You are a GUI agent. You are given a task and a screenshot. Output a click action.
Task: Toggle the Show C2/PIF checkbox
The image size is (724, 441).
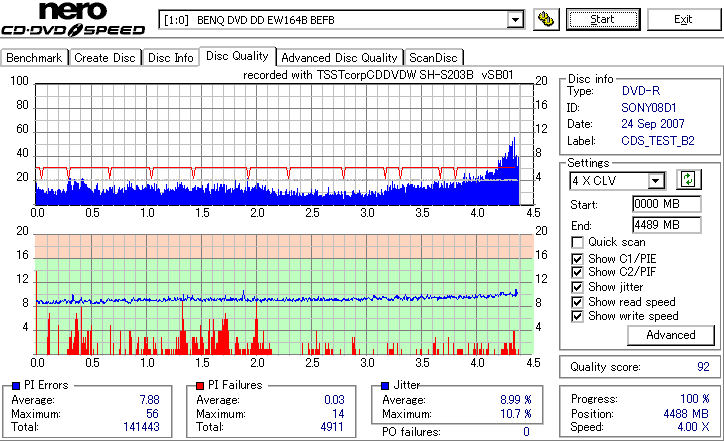tap(577, 272)
